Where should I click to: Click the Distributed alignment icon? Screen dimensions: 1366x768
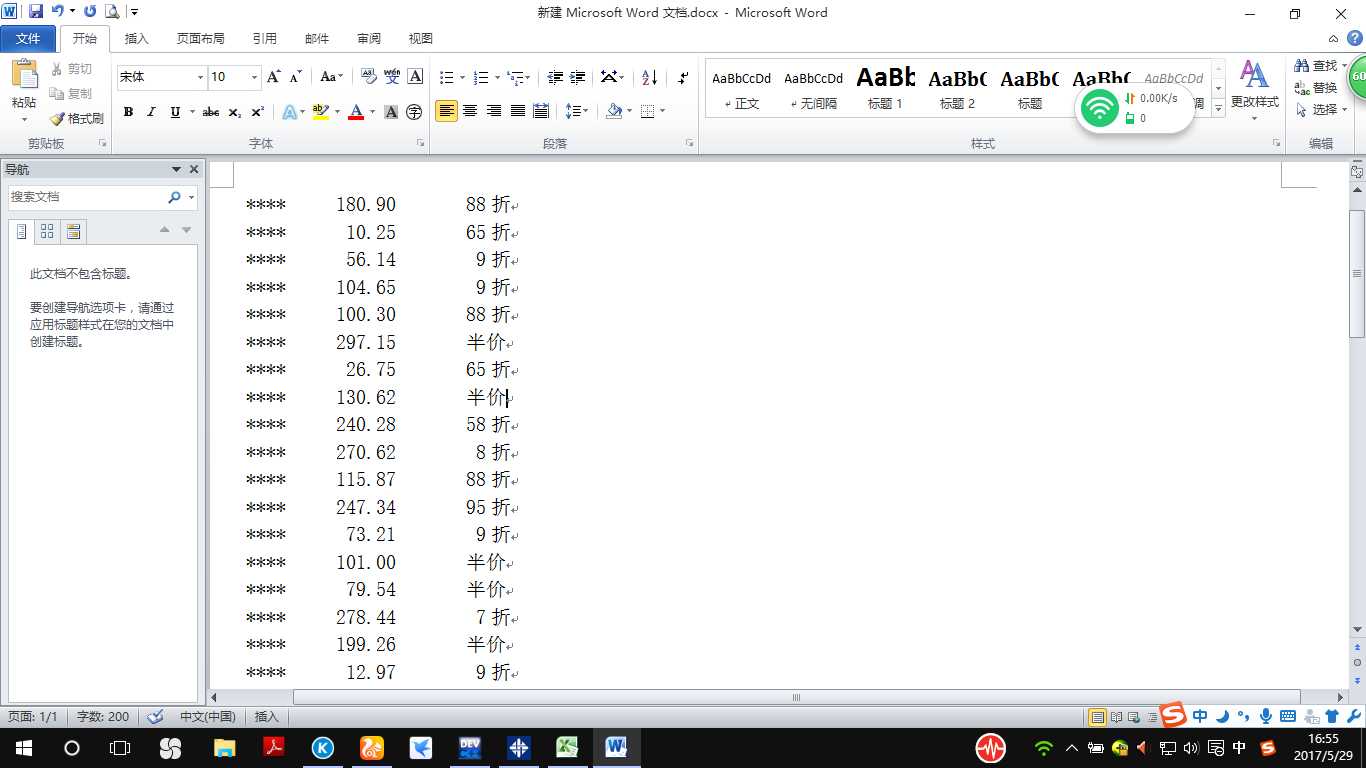[x=541, y=111]
